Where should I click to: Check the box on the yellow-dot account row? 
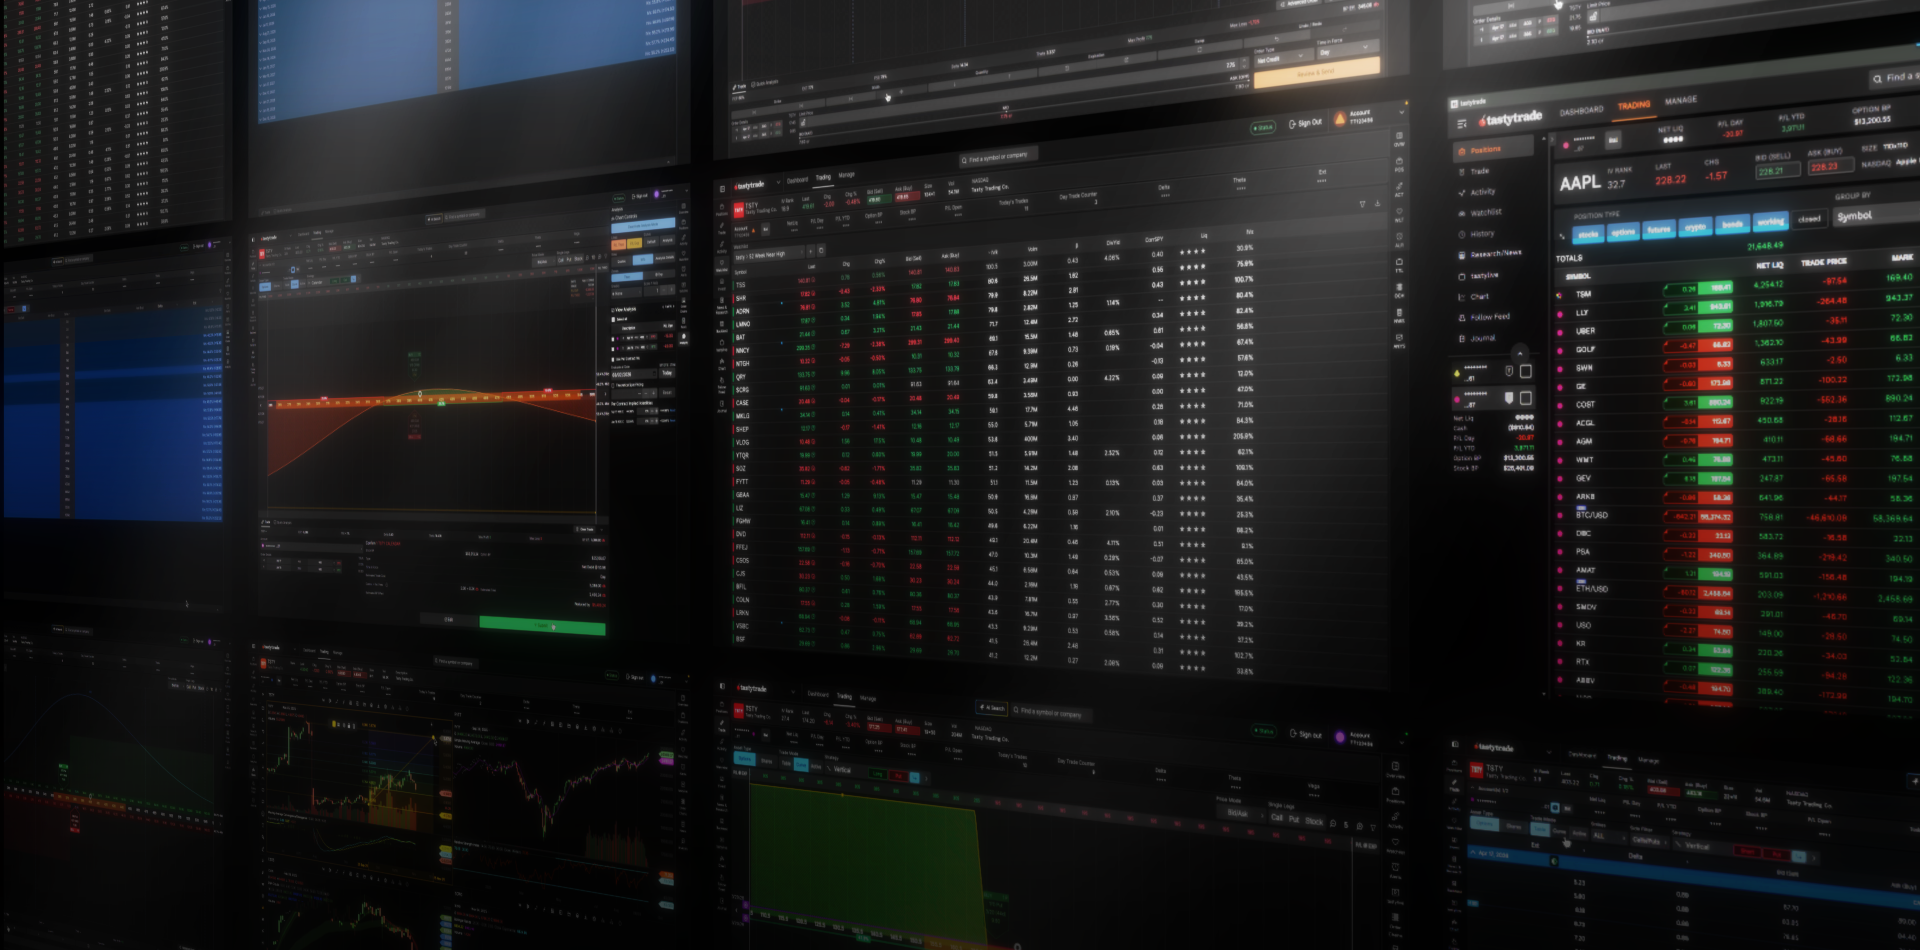(x=1526, y=371)
